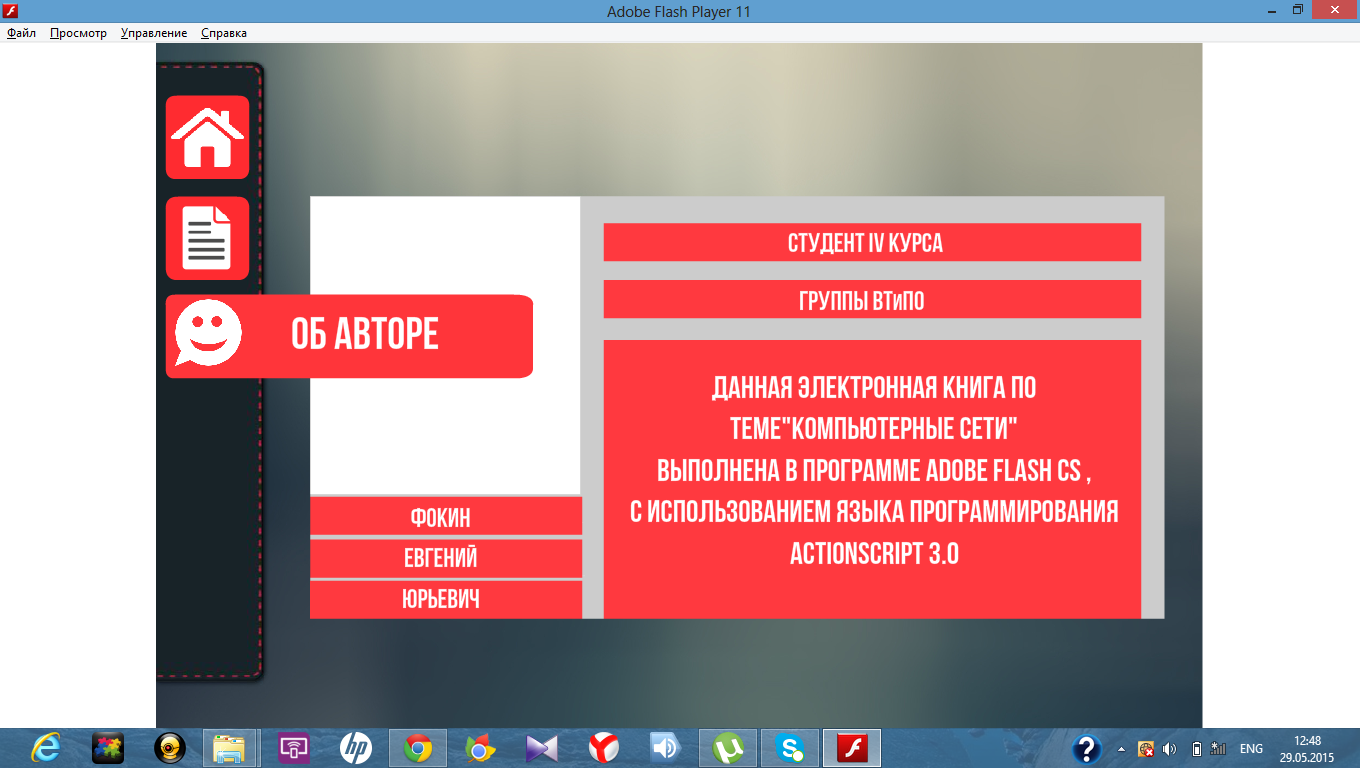Click the ТЕМЕ"КОМПЬЮТЕРНЫЕ СЕТИ" text line
The width and height of the screenshot is (1360, 768).
pyautogui.click(x=874, y=428)
